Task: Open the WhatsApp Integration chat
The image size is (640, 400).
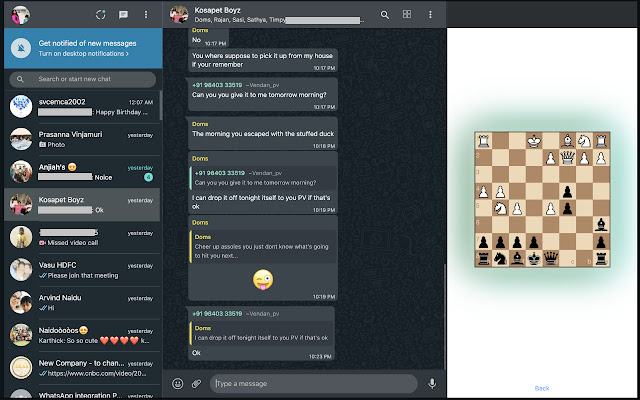Action: (83, 392)
